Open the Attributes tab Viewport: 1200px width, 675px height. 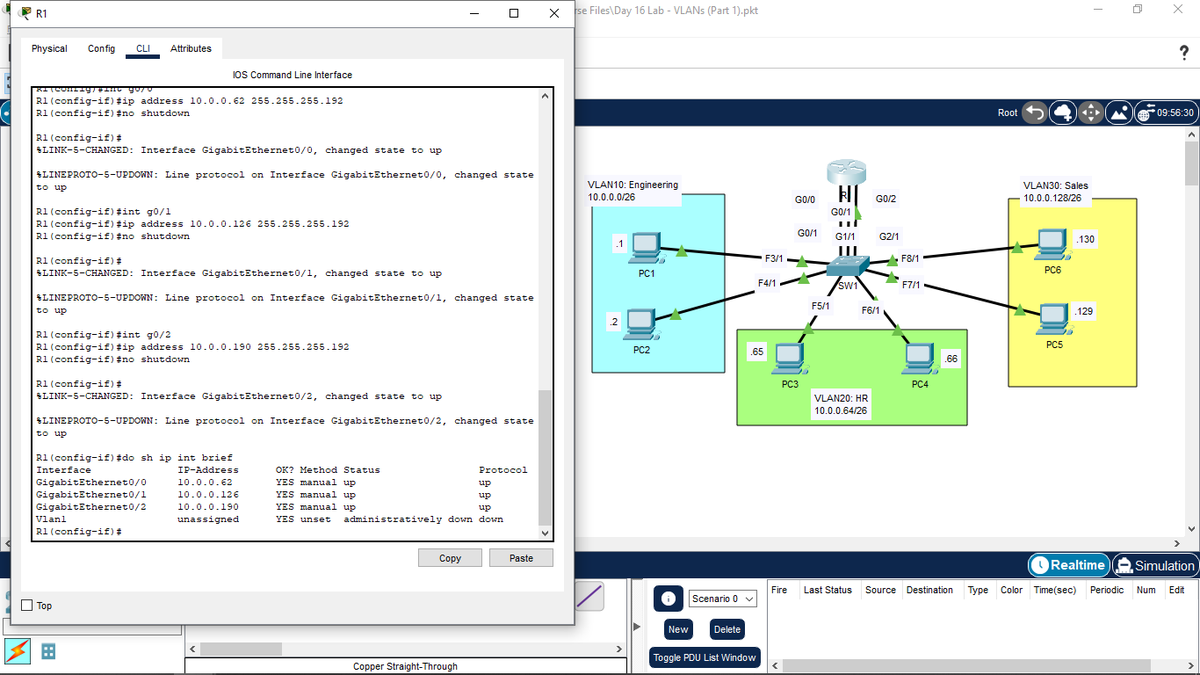(x=191, y=48)
